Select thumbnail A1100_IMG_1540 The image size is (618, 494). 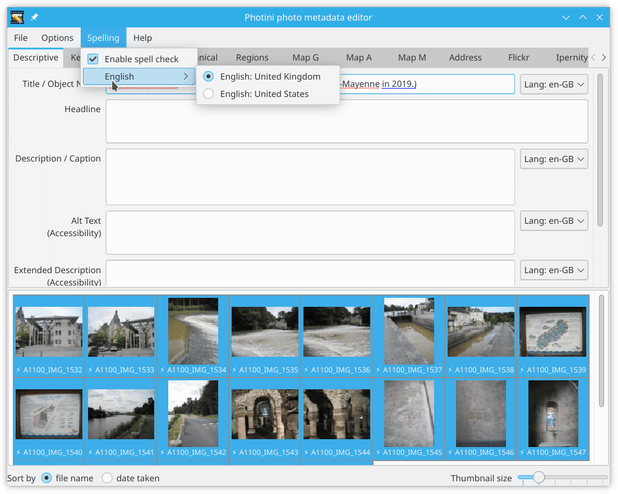click(49, 419)
